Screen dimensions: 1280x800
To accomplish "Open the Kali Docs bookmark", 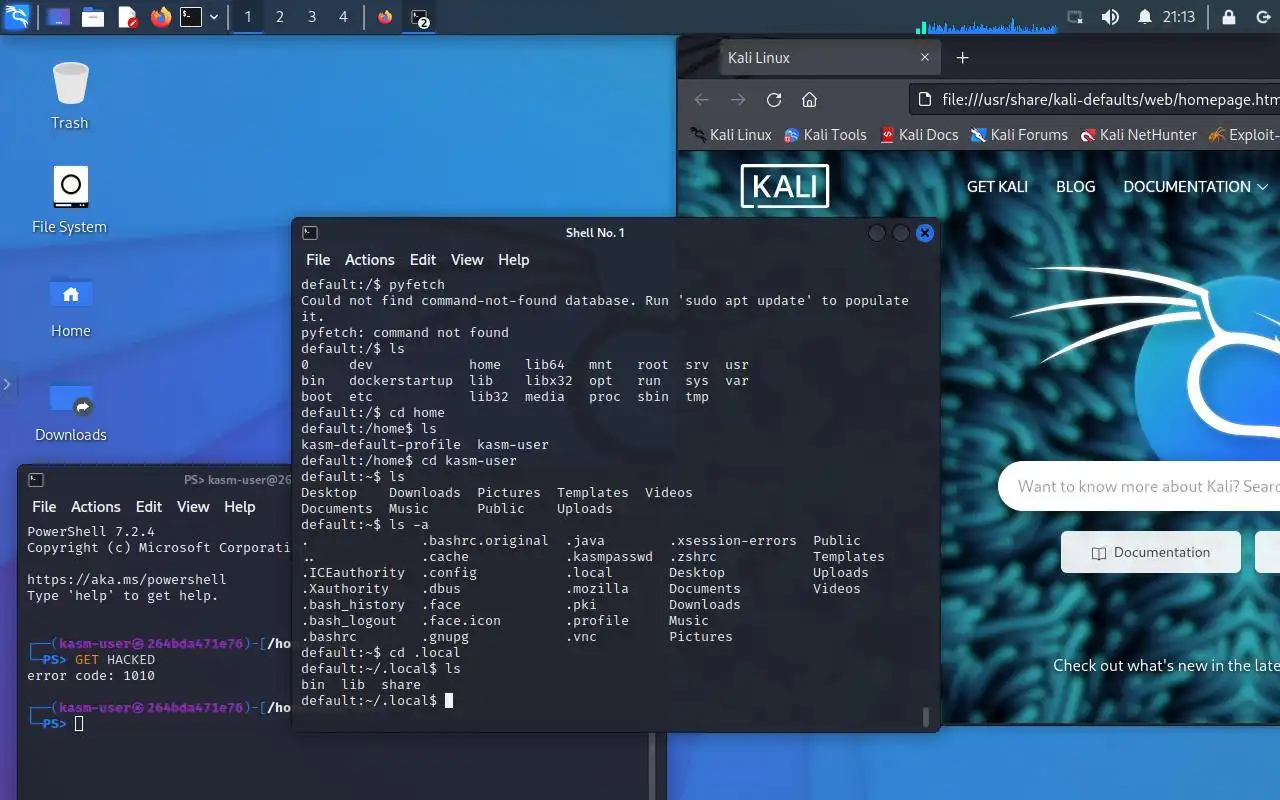I will [920, 135].
